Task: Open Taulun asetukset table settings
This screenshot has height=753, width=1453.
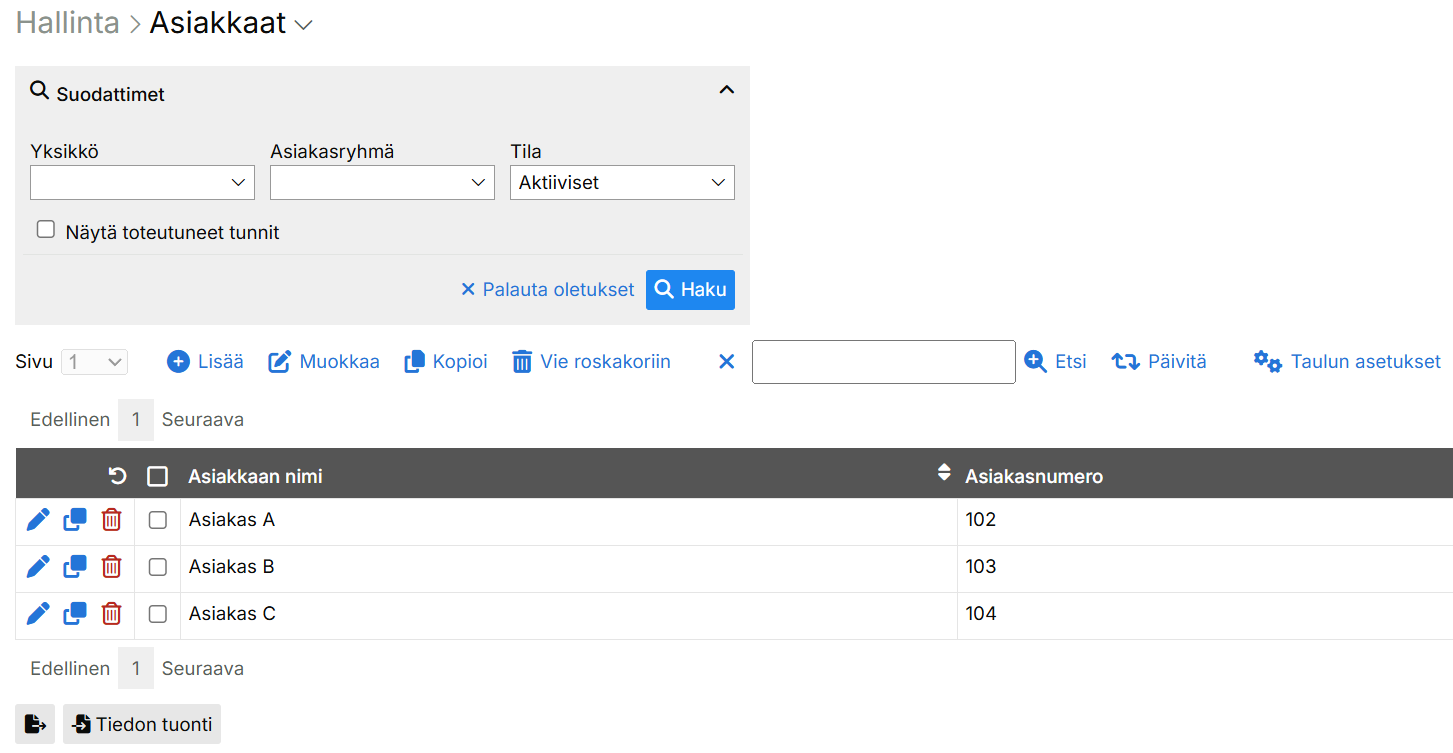Action: click(x=1347, y=362)
